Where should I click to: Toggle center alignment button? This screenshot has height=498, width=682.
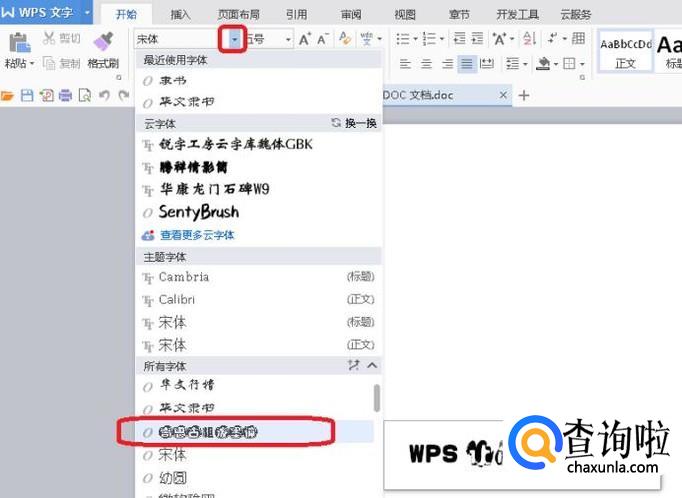pyautogui.click(x=426, y=64)
